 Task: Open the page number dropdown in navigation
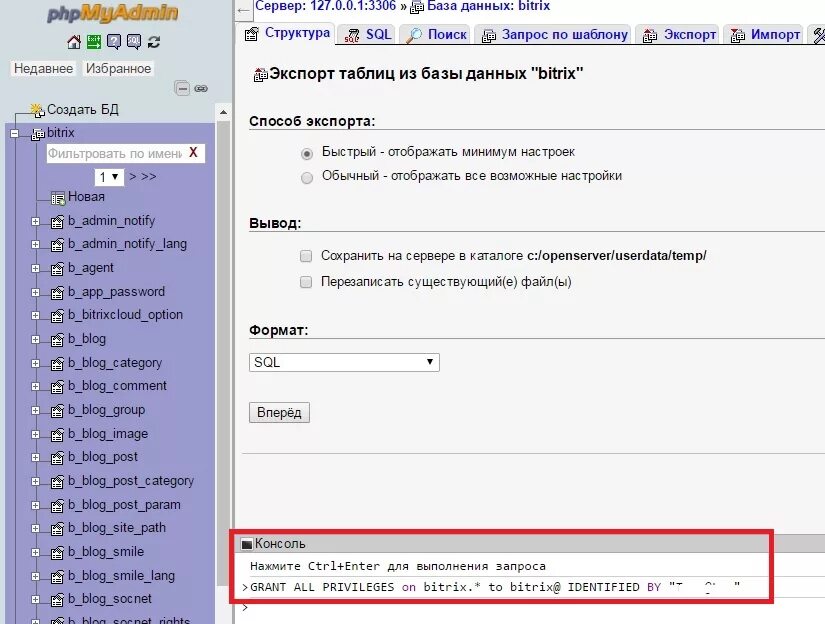[x=109, y=177]
